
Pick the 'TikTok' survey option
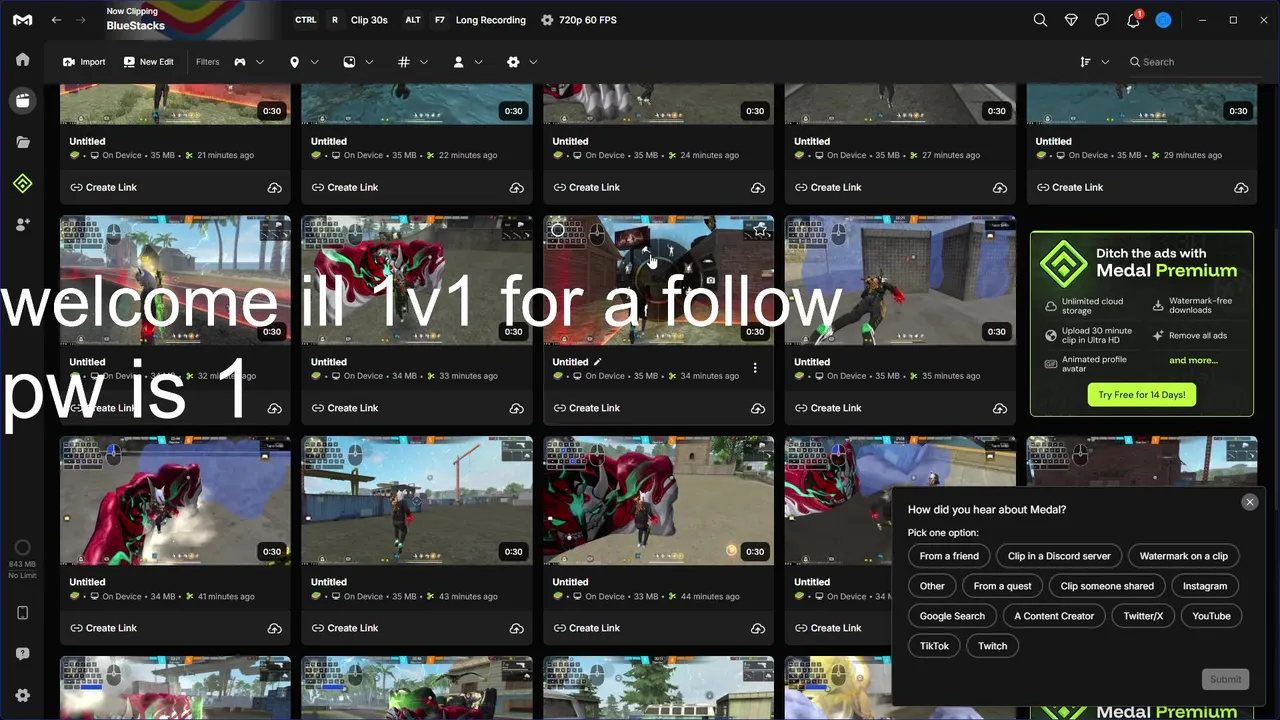coord(934,646)
